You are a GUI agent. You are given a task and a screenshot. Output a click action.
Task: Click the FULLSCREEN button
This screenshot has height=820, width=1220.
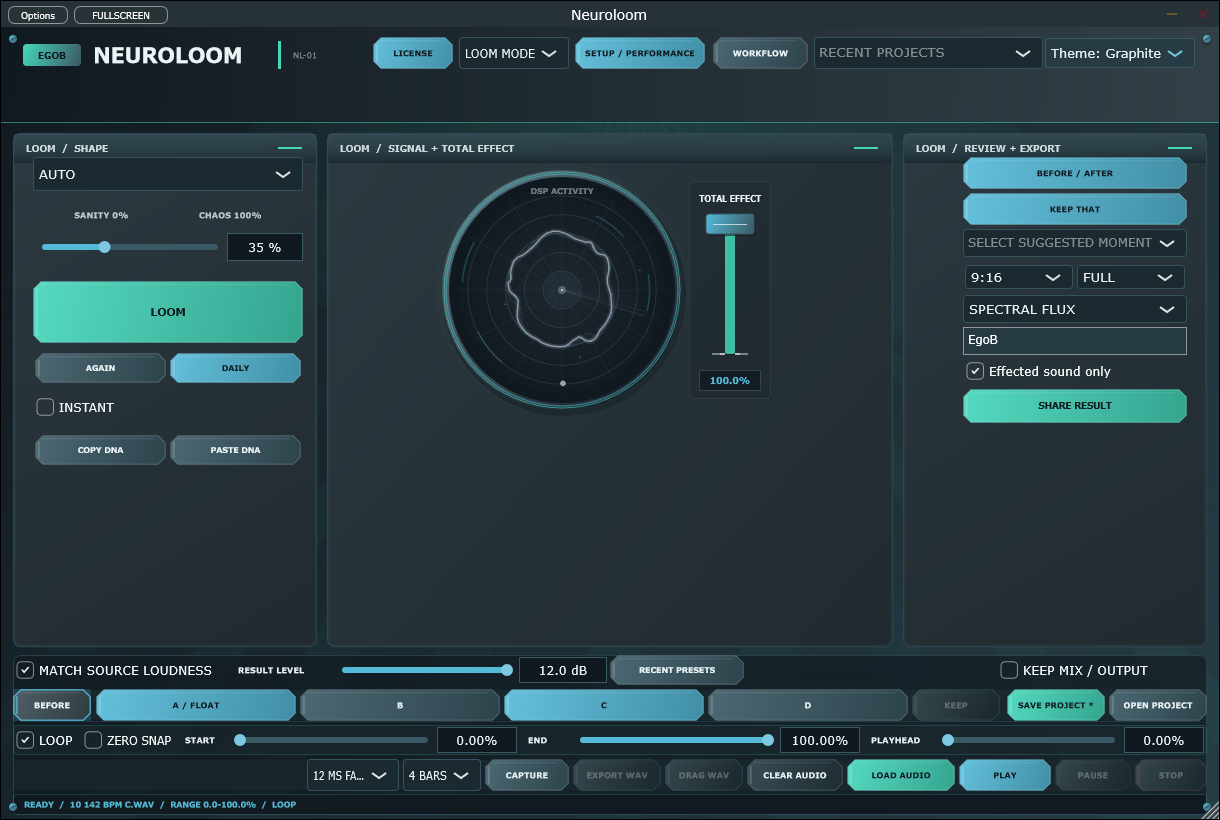click(x=120, y=15)
